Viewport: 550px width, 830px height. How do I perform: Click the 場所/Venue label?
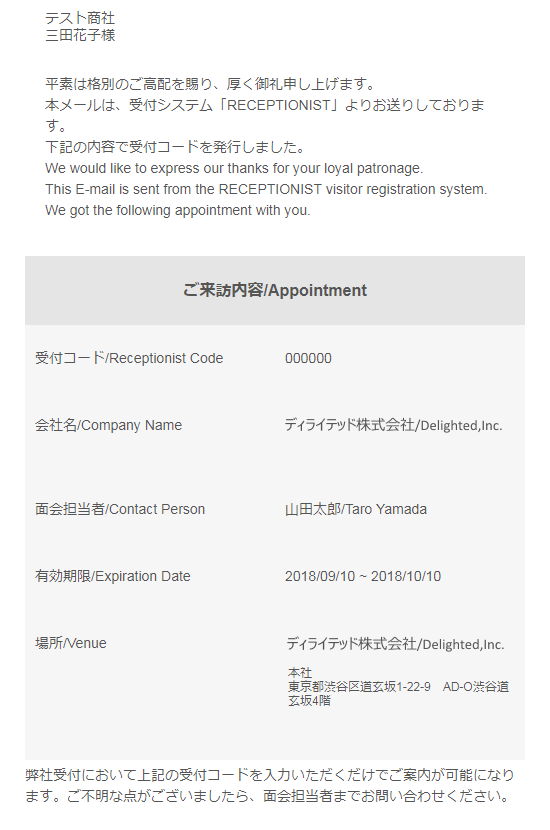tap(71, 643)
